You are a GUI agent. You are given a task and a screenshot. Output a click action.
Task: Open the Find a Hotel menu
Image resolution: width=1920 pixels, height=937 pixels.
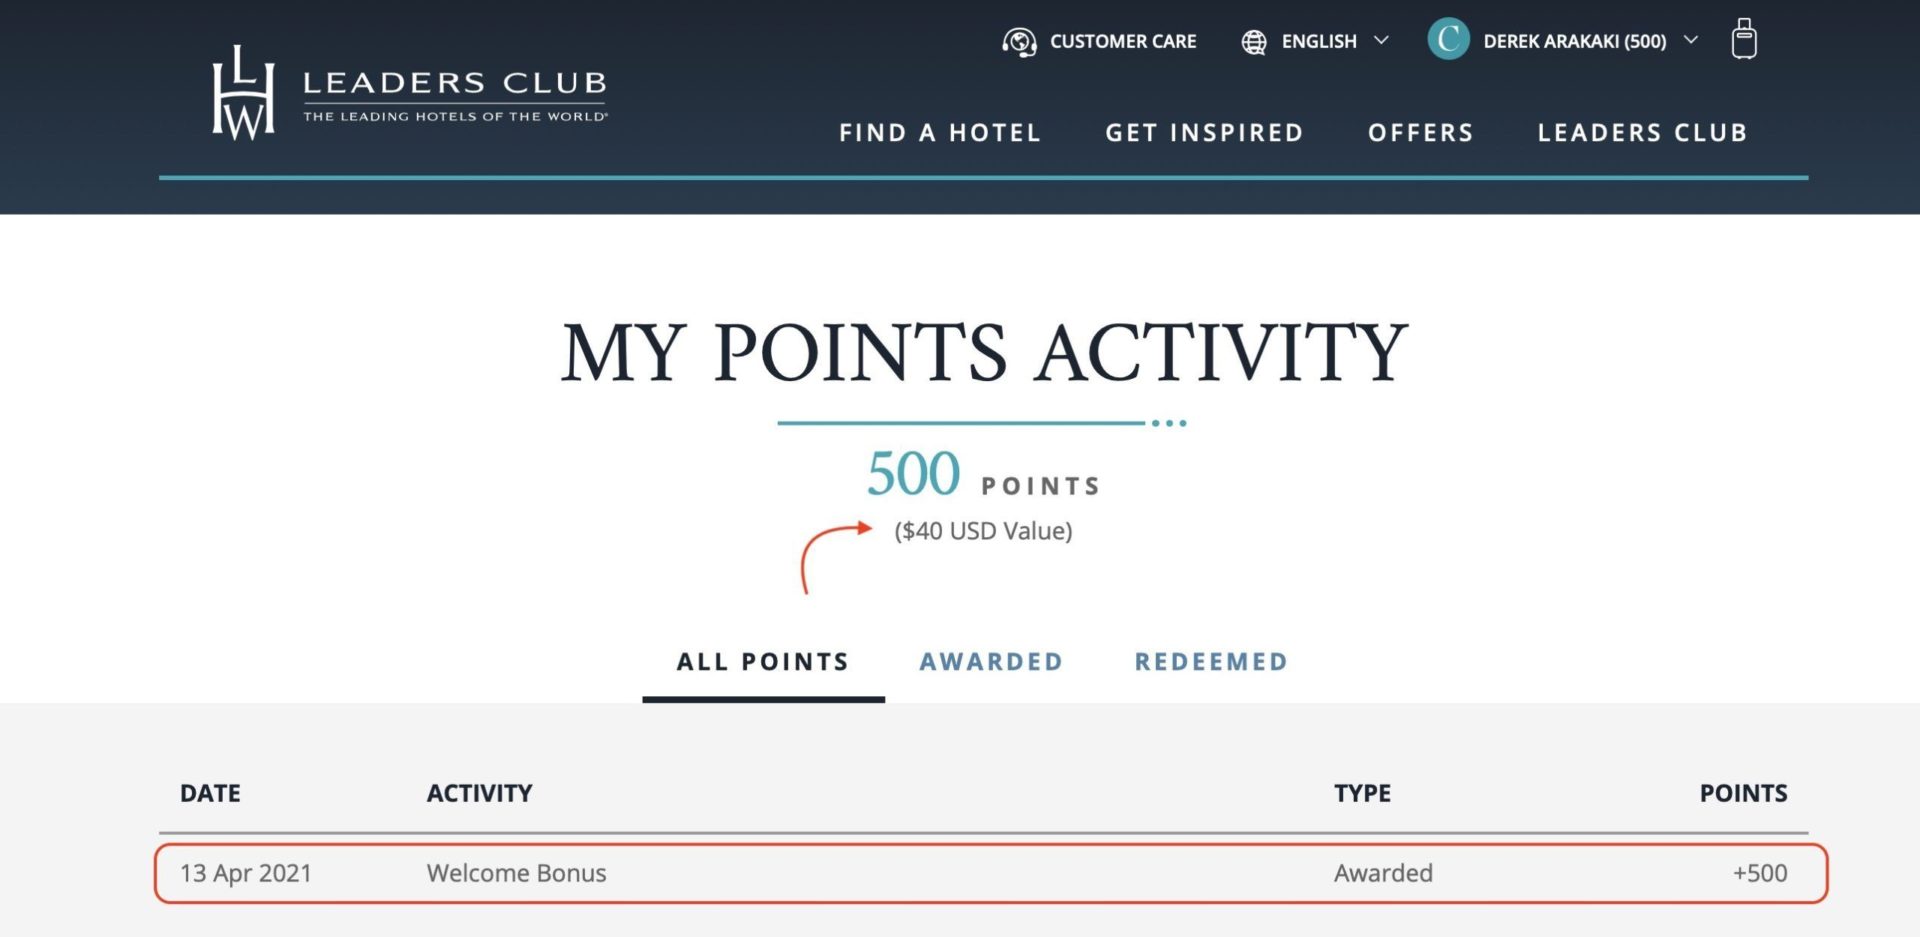point(940,133)
